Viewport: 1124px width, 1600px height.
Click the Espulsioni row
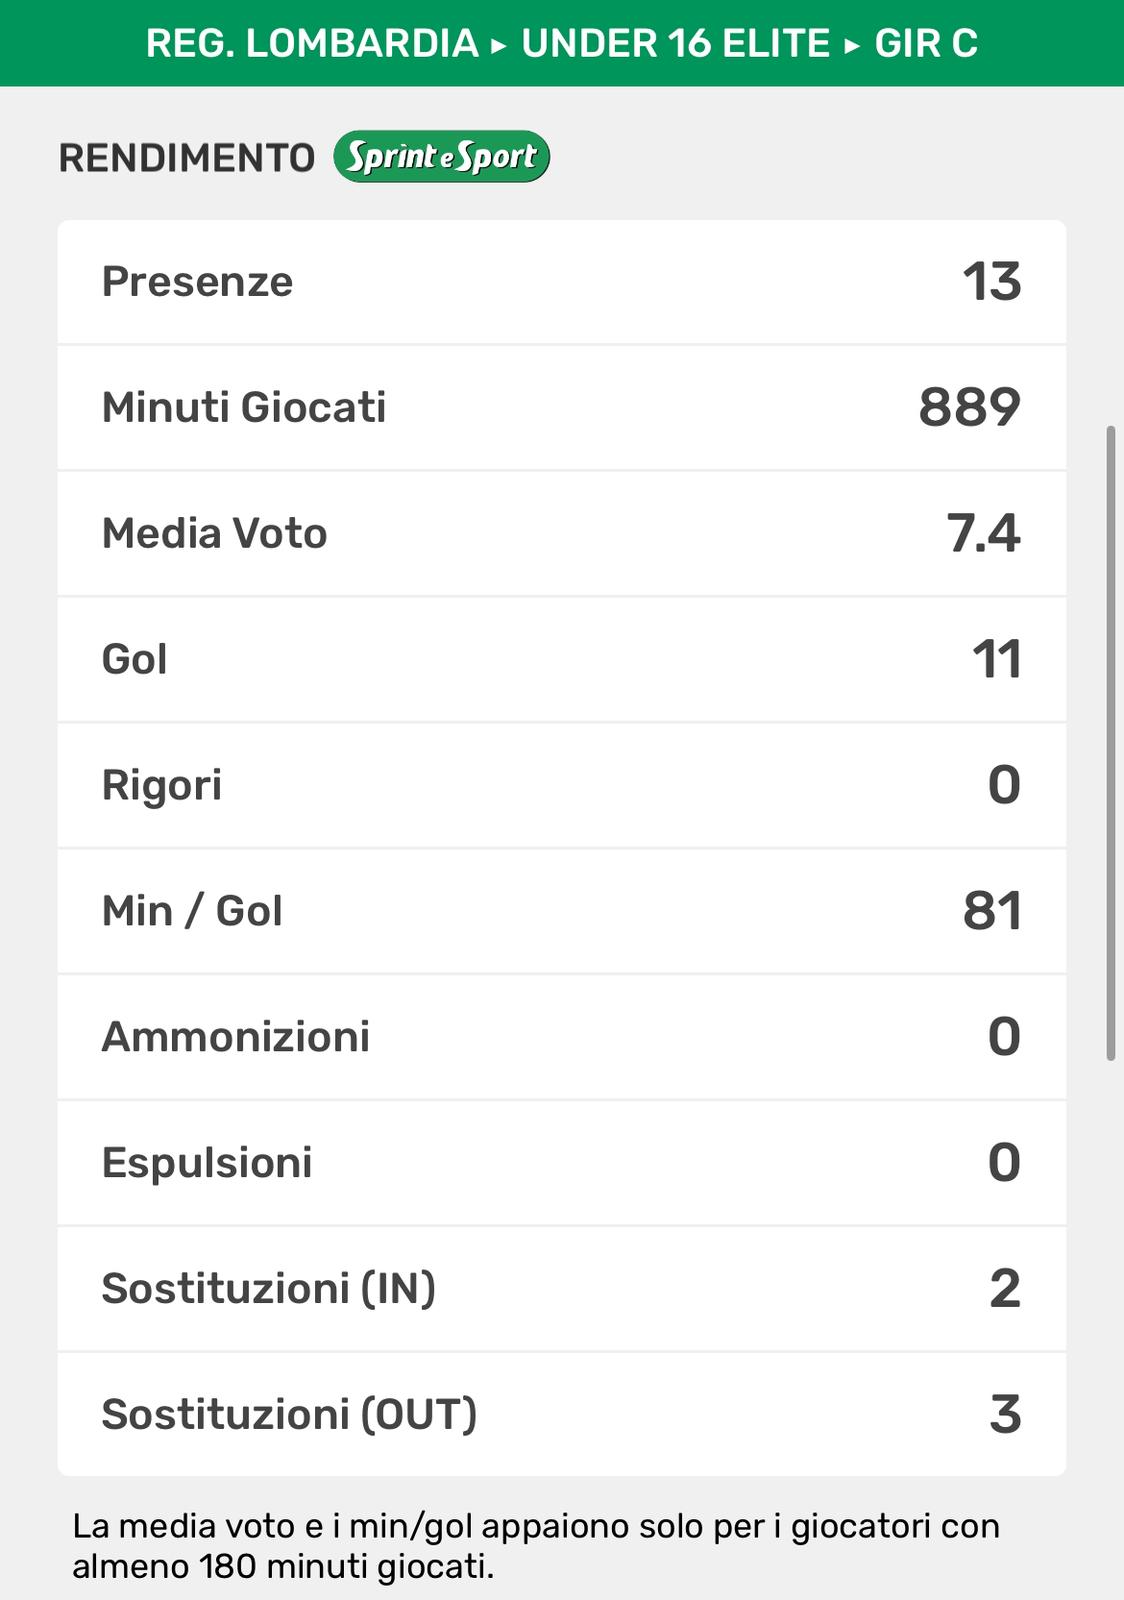point(561,1163)
